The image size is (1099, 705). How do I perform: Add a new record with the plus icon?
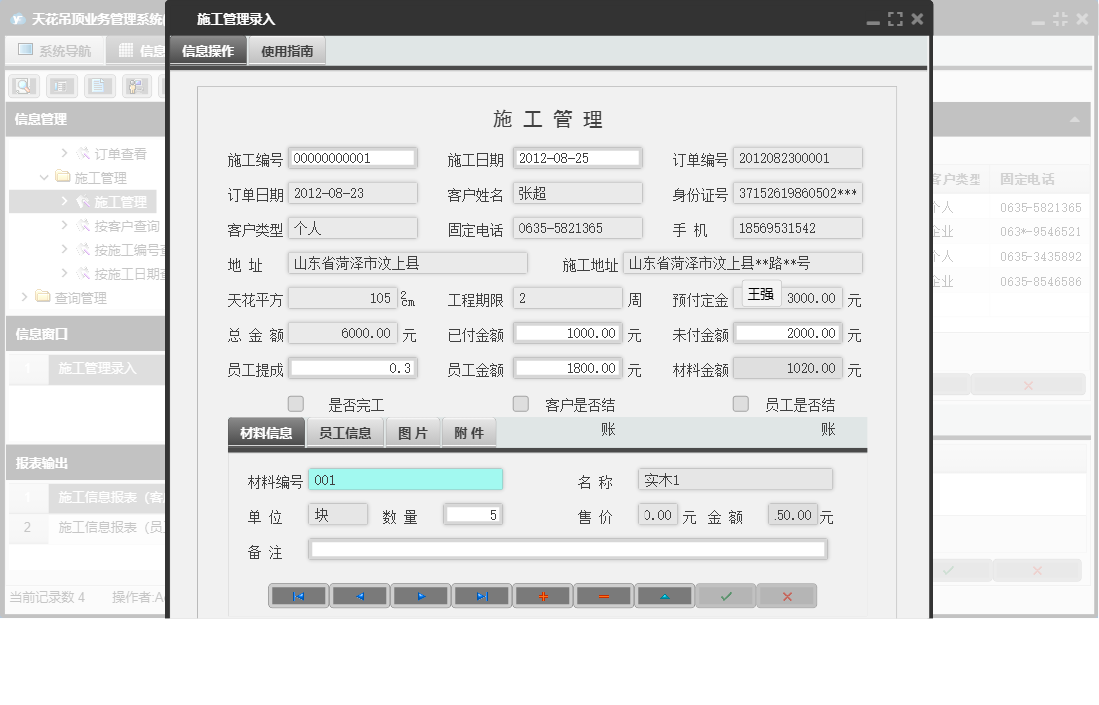point(543,595)
